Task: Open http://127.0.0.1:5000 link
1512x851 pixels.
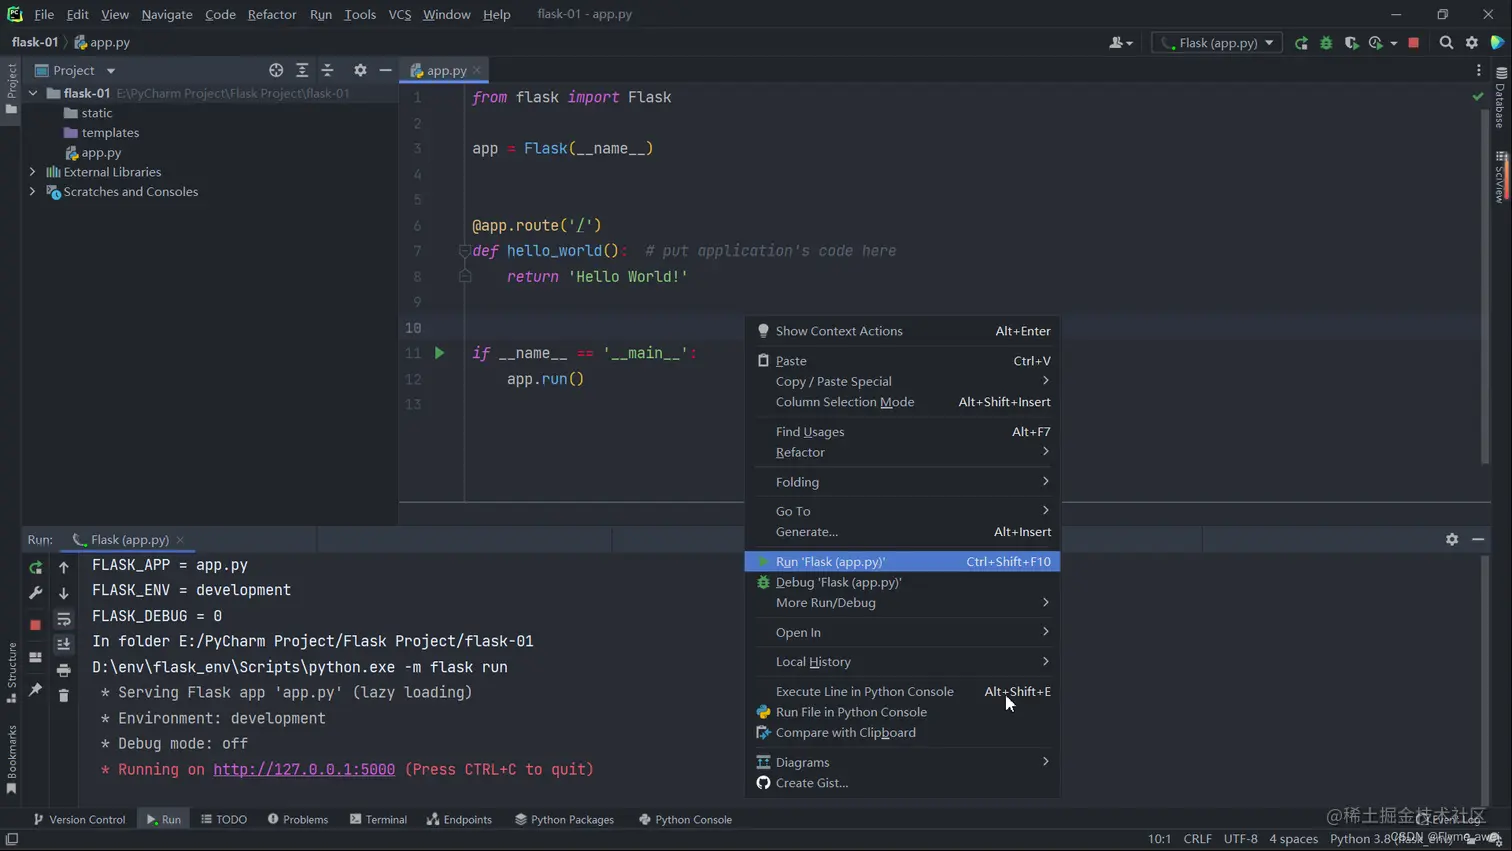Action: pos(304,769)
